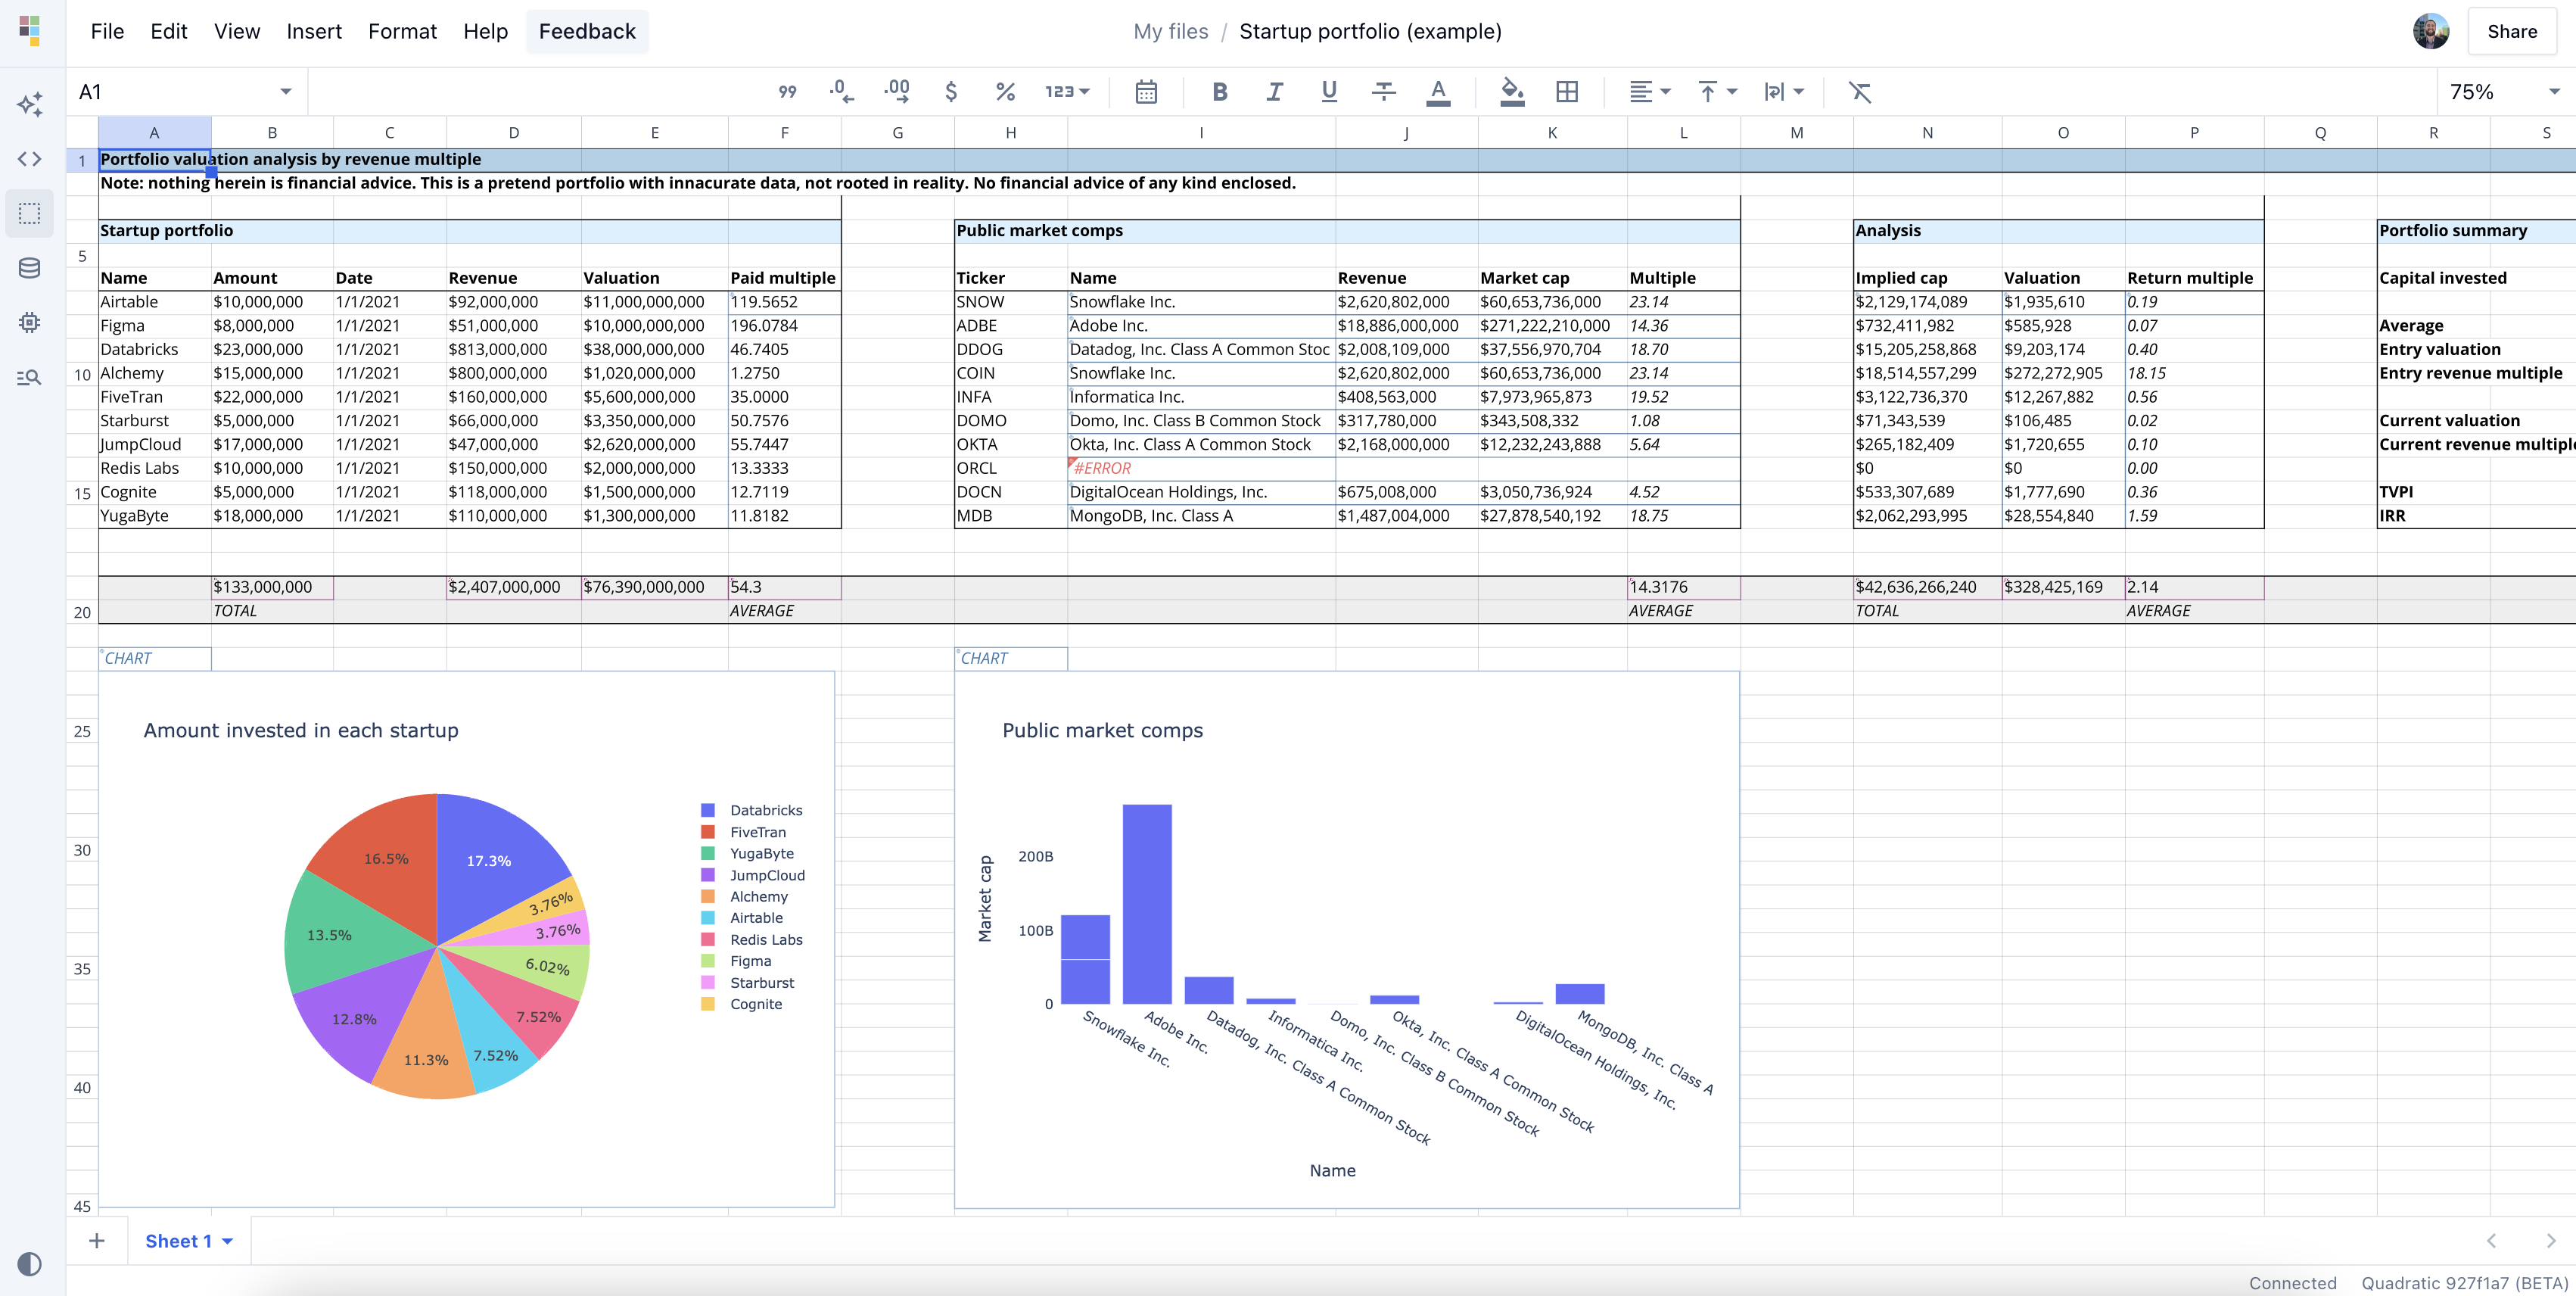Viewport: 2576px width, 1296px height.
Task: Apply currency dollar format
Action: point(951,92)
